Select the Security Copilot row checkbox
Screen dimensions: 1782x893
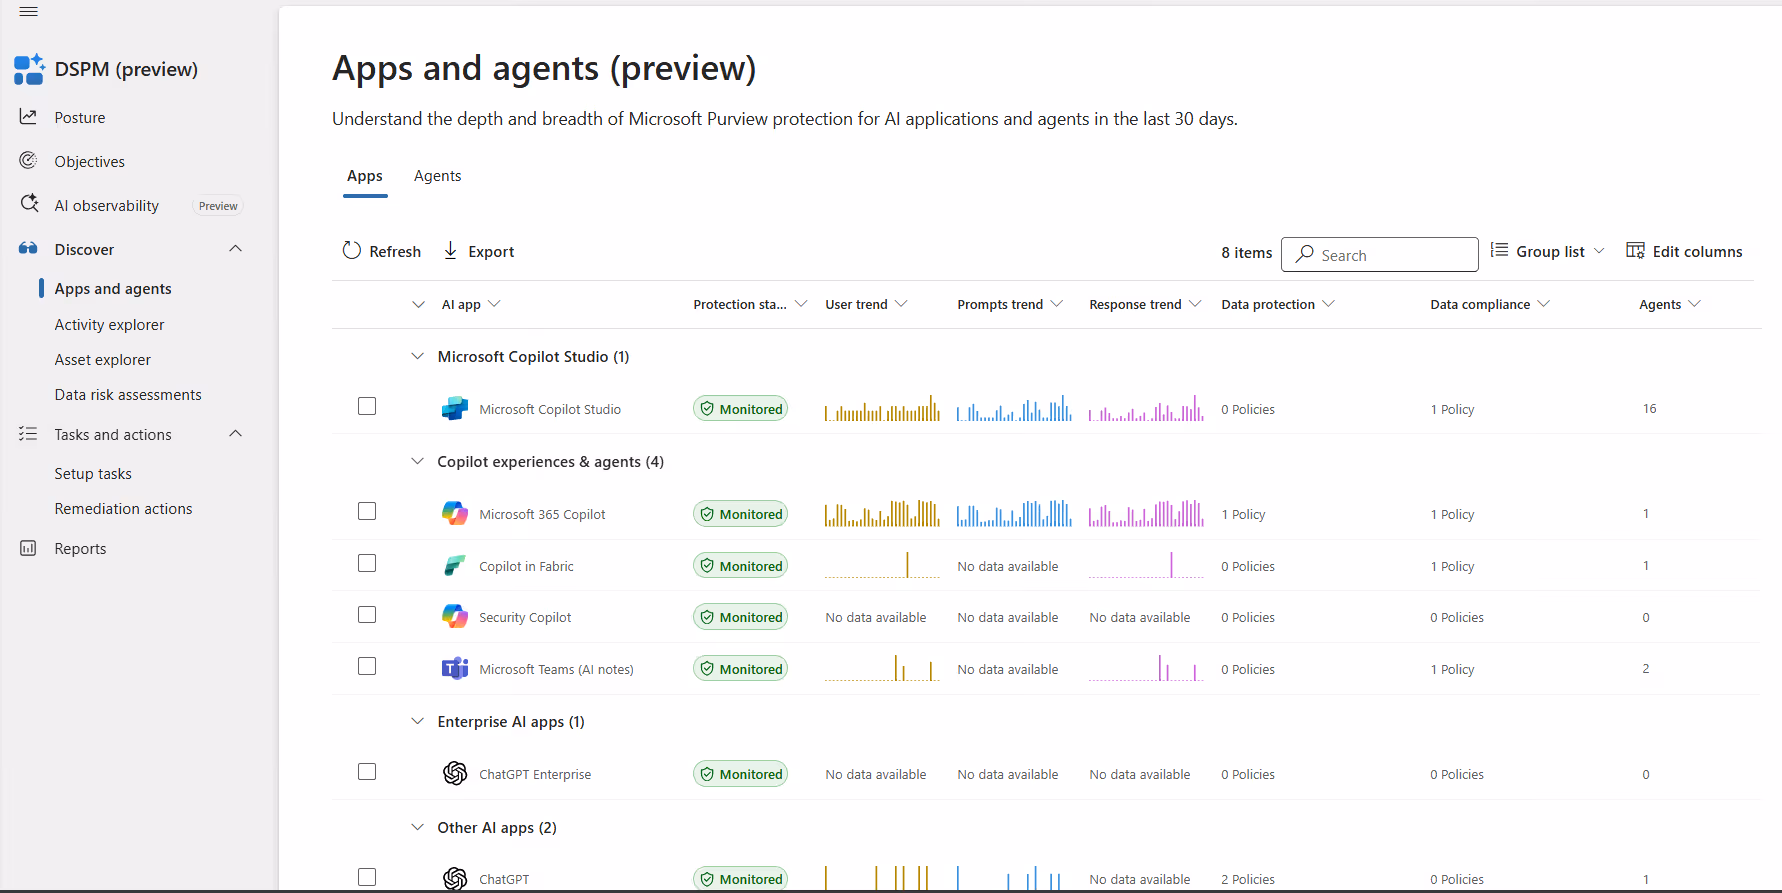(x=367, y=614)
